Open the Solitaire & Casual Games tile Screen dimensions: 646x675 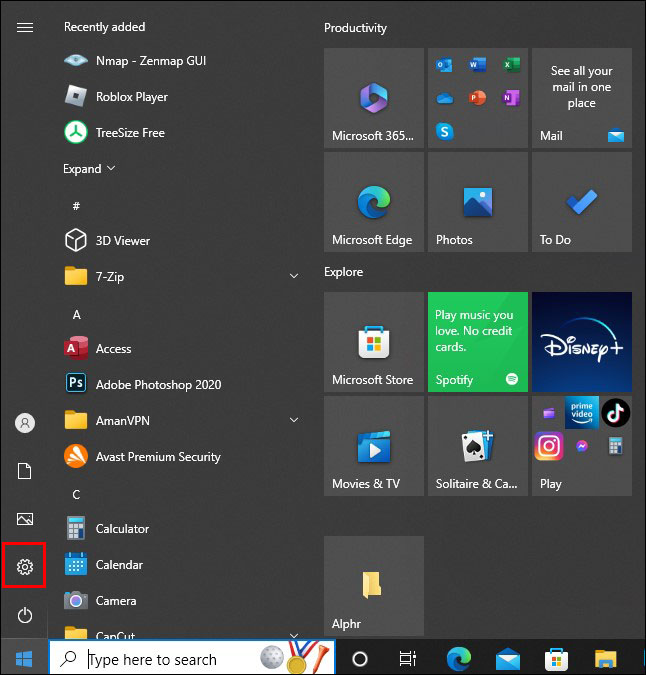478,446
